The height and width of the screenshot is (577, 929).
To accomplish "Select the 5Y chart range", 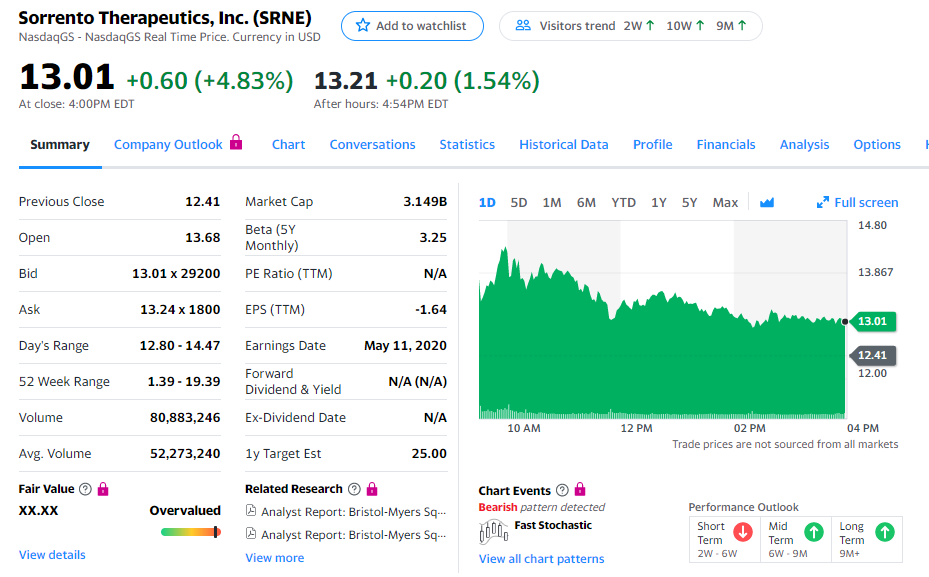I will (x=690, y=203).
